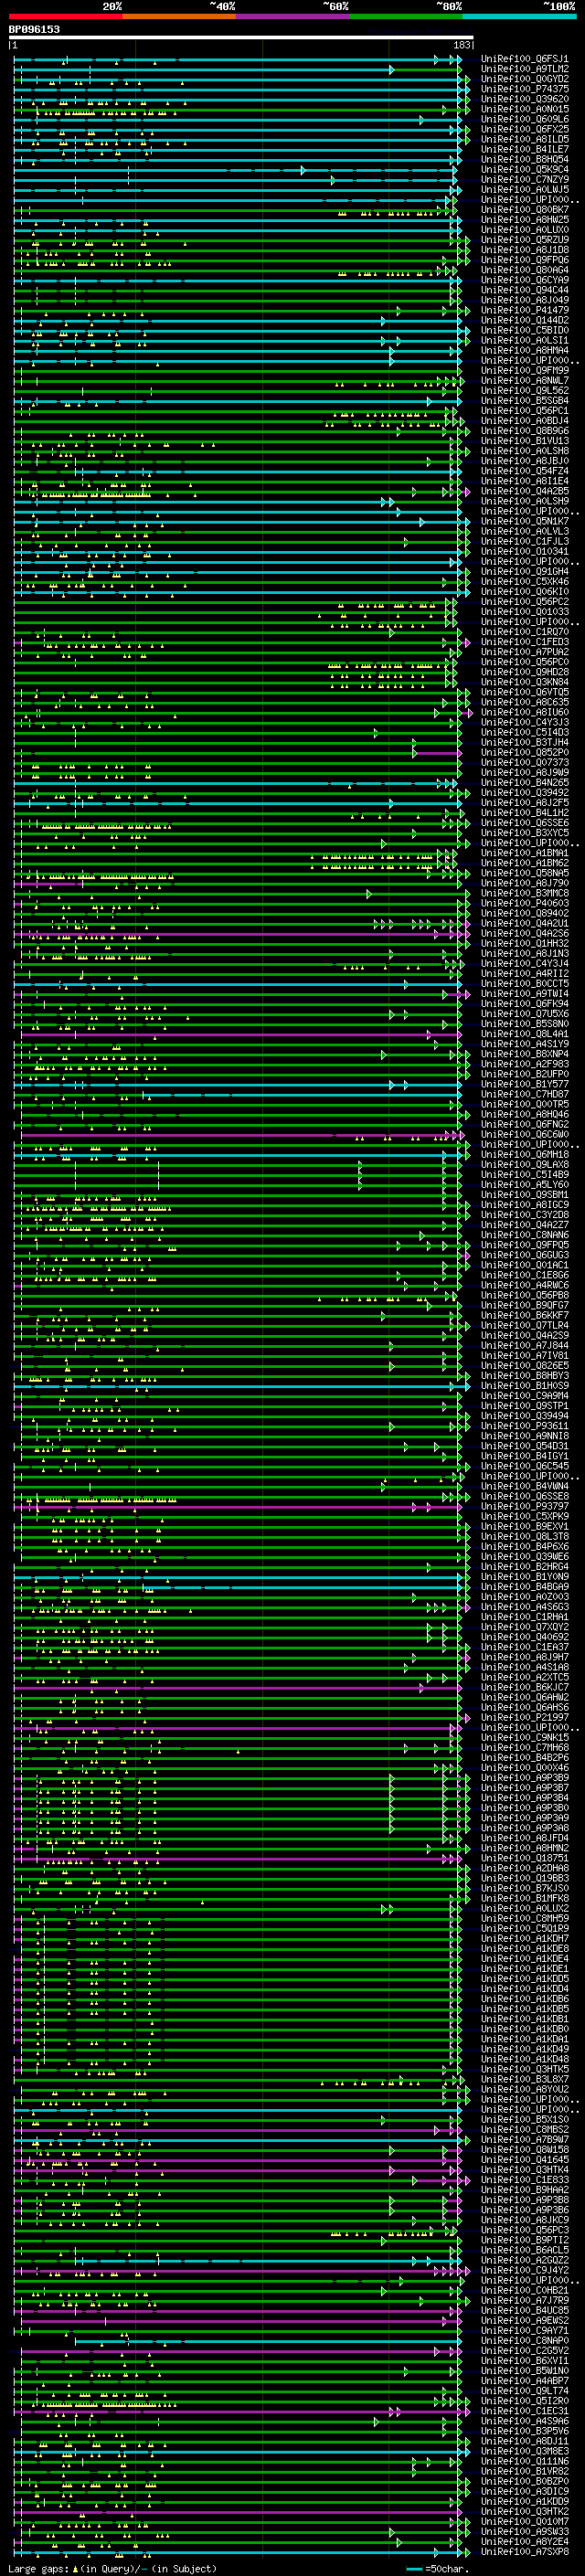Image resolution: width=585 pixels, height=2576 pixels.
Task: Select hit label UniRef100_A8IGC9
Action: coord(525,1205)
